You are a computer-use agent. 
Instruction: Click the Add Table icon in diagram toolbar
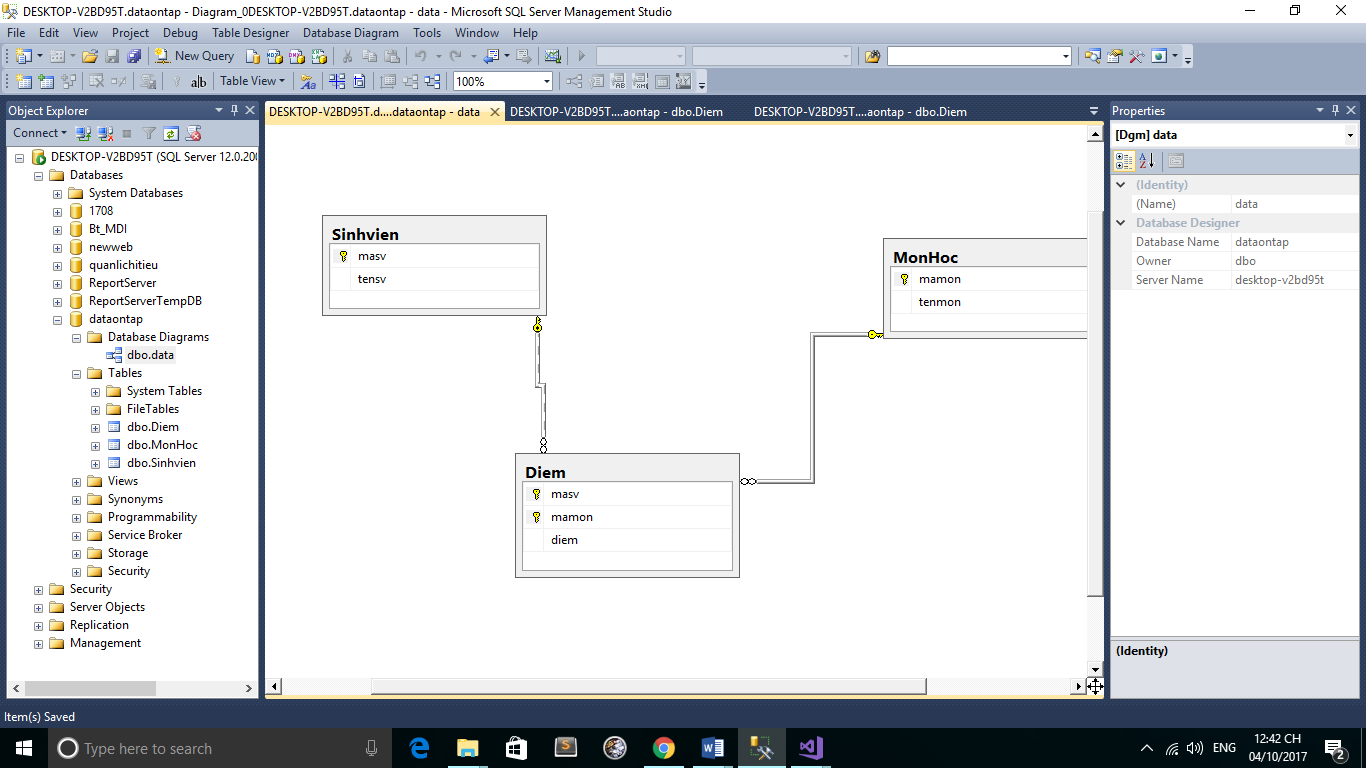(47, 82)
